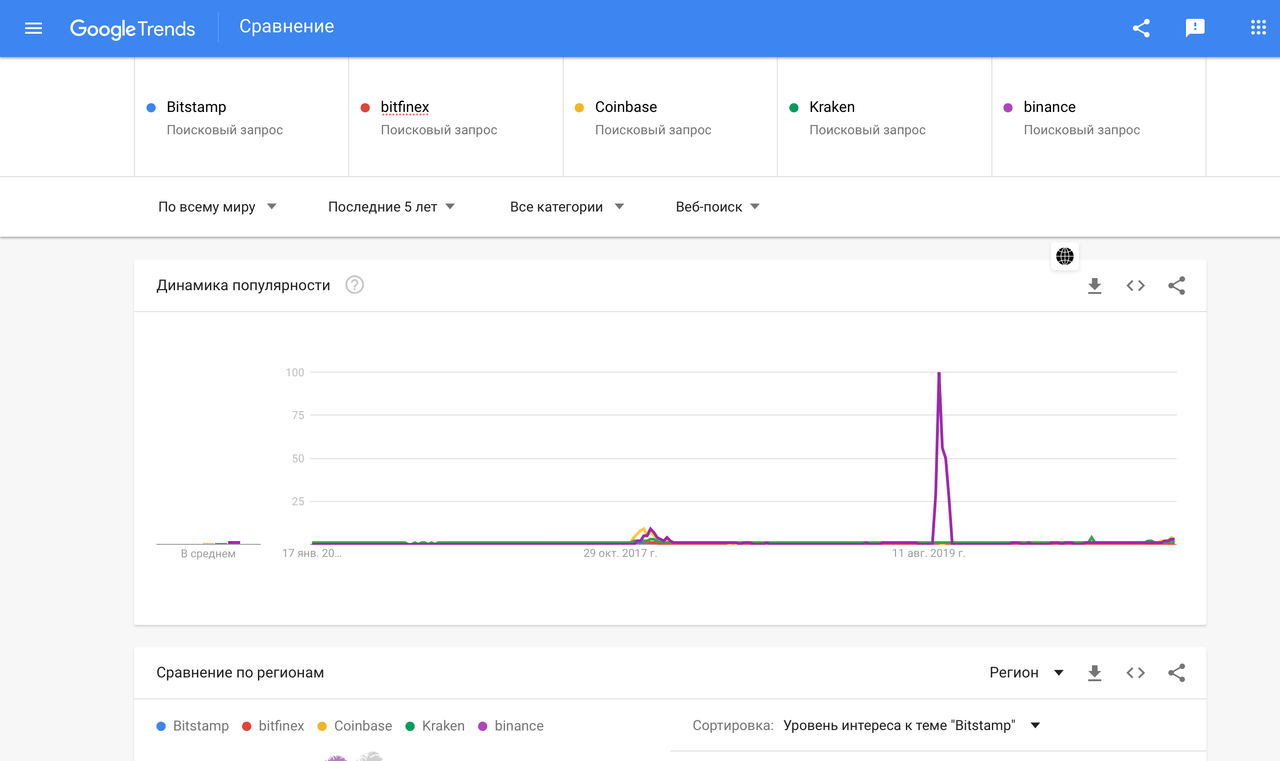
Task: Click the binance peak on the chart
Action: (x=939, y=373)
